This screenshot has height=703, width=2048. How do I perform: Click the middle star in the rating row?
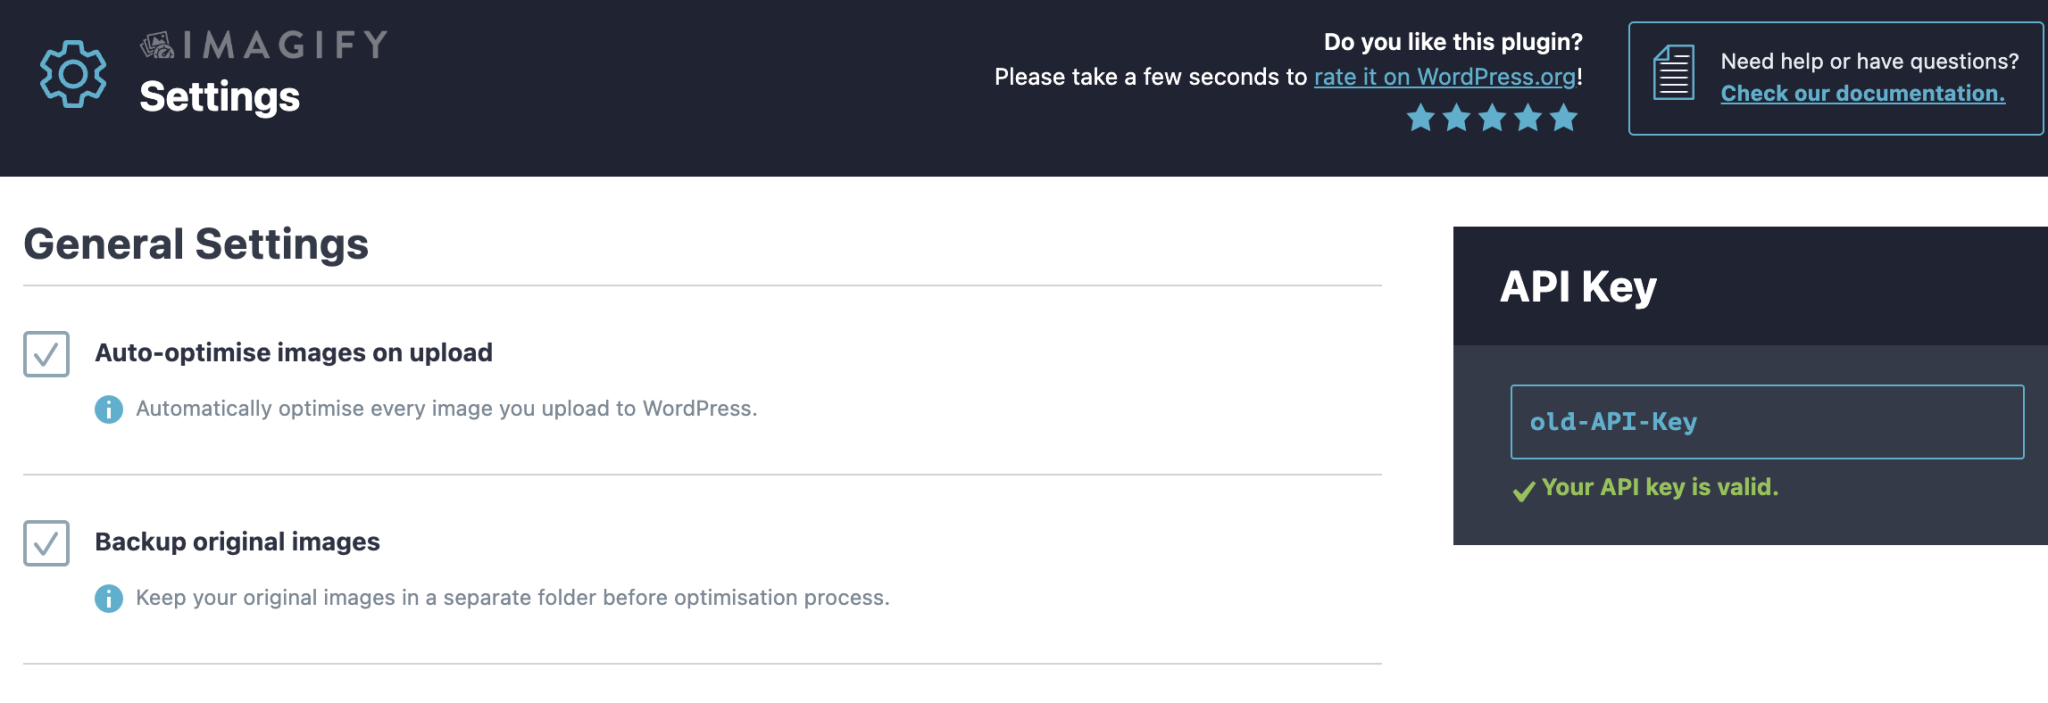click(x=1491, y=118)
